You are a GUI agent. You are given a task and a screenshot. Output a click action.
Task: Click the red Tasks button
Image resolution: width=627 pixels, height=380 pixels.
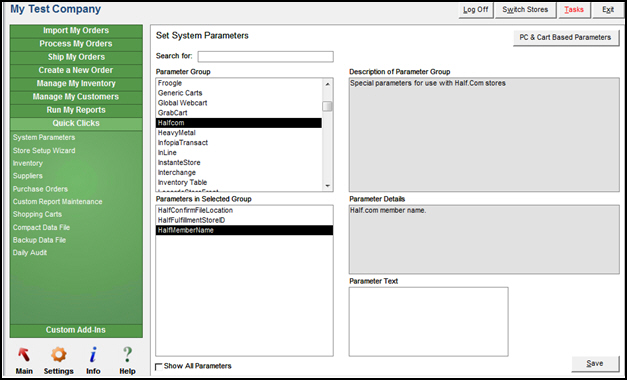(574, 10)
